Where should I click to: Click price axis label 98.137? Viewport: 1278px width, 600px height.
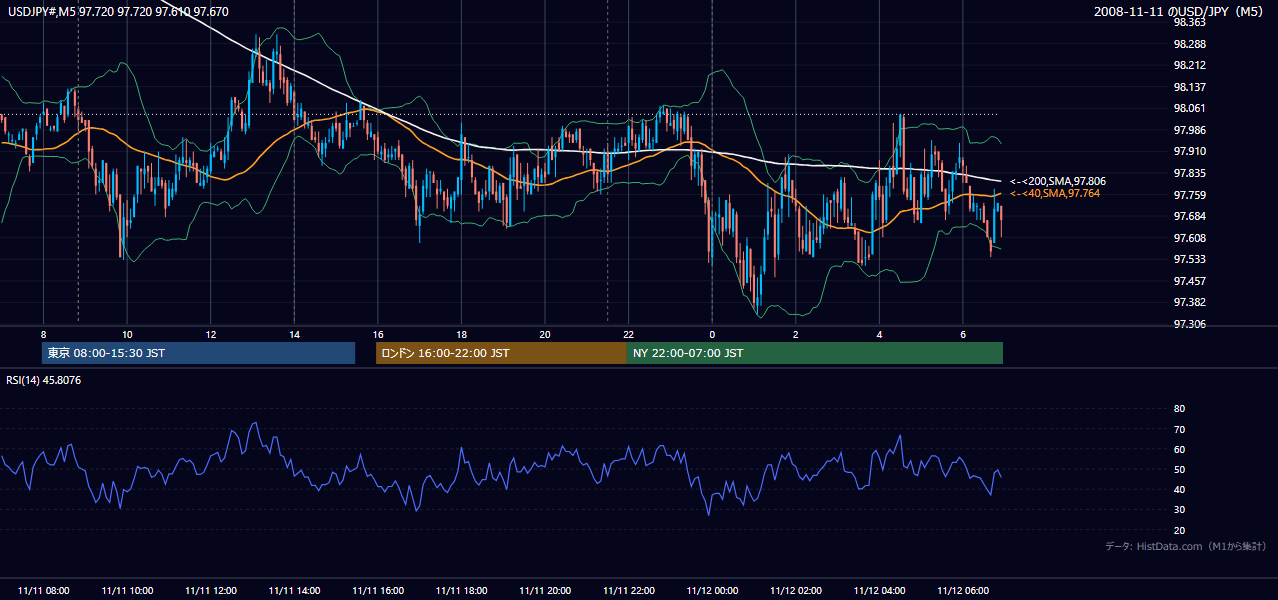pyautogui.click(x=1189, y=87)
